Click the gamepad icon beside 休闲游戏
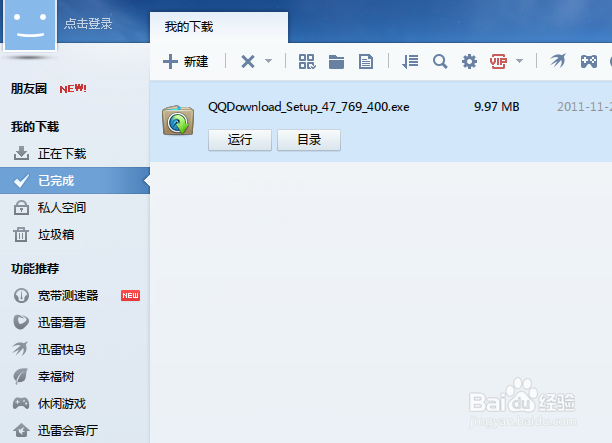This screenshot has height=443, width=612. click(x=21, y=403)
